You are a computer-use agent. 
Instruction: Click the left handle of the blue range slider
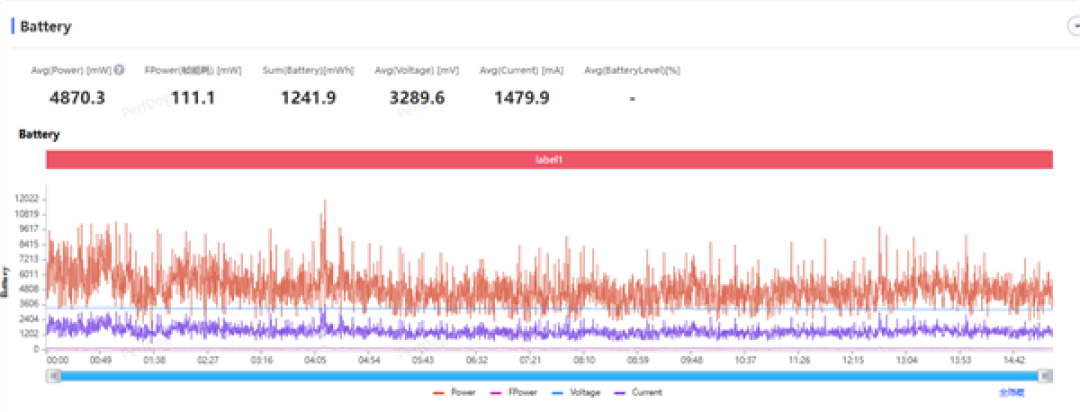point(53,376)
